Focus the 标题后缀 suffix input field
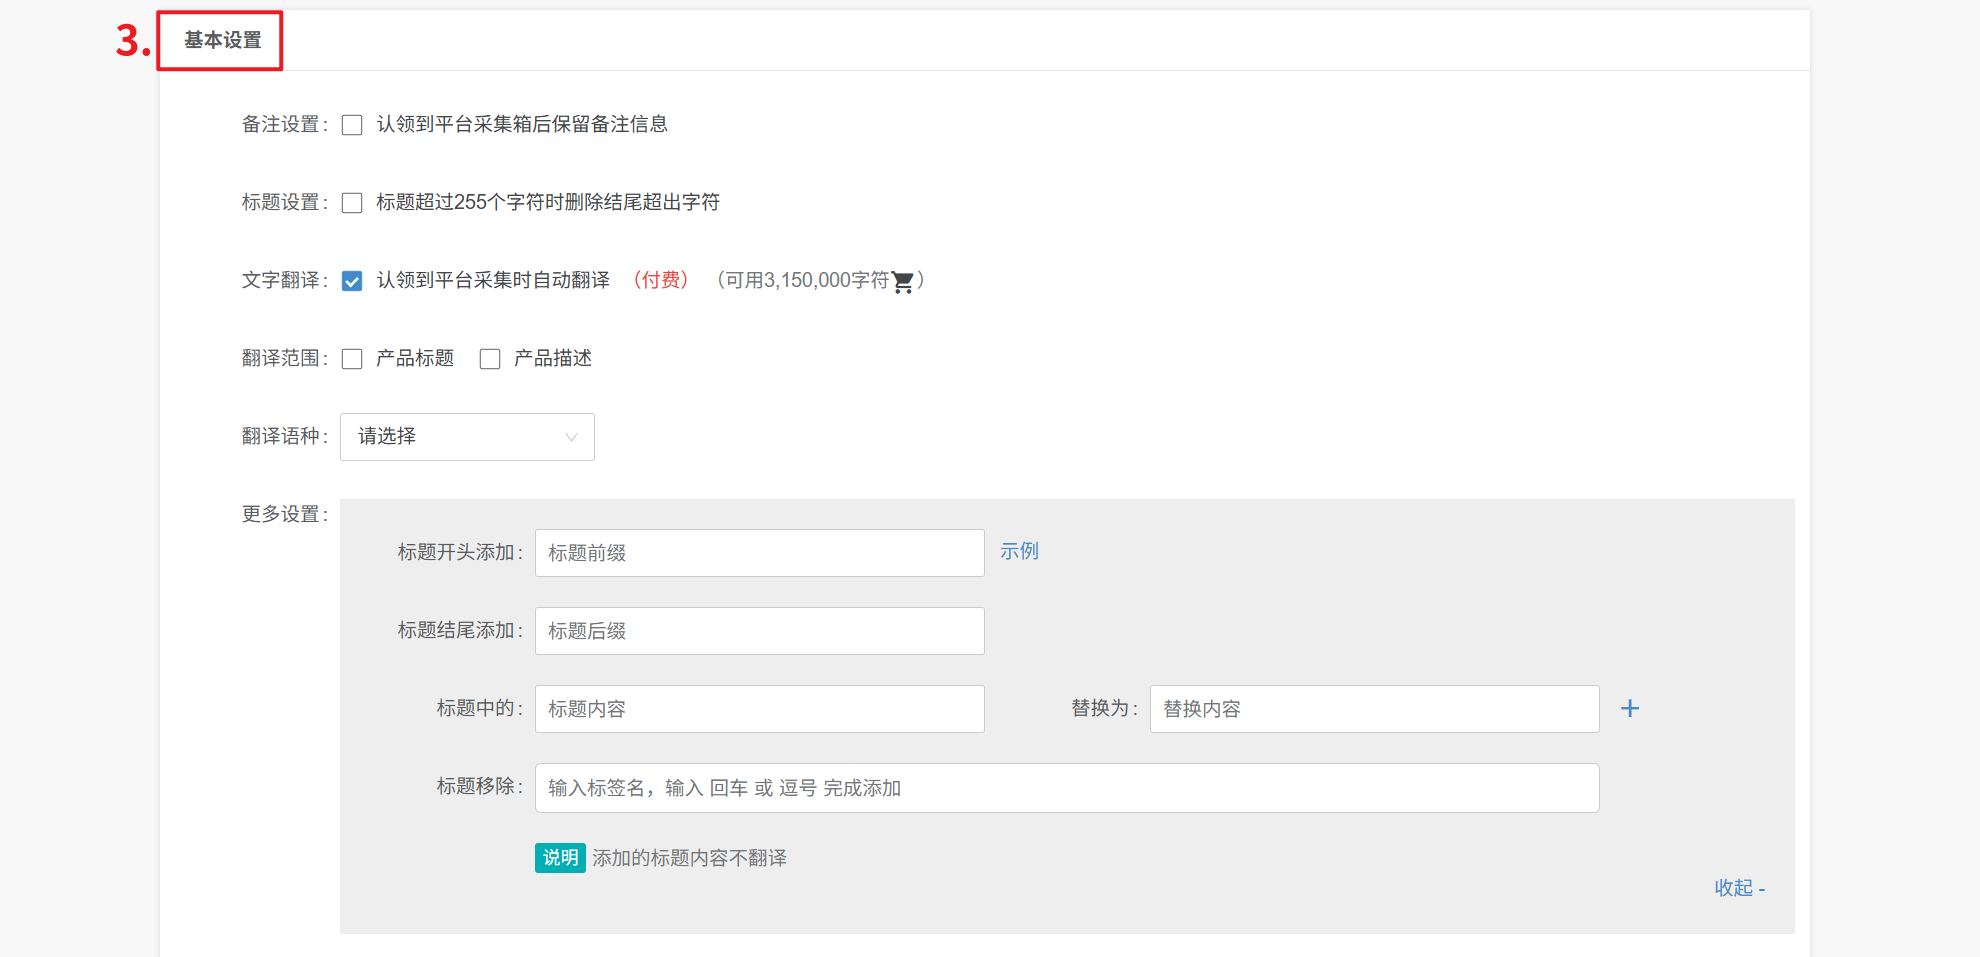This screenshot has width=1980, height=957. tap(759, 631)
